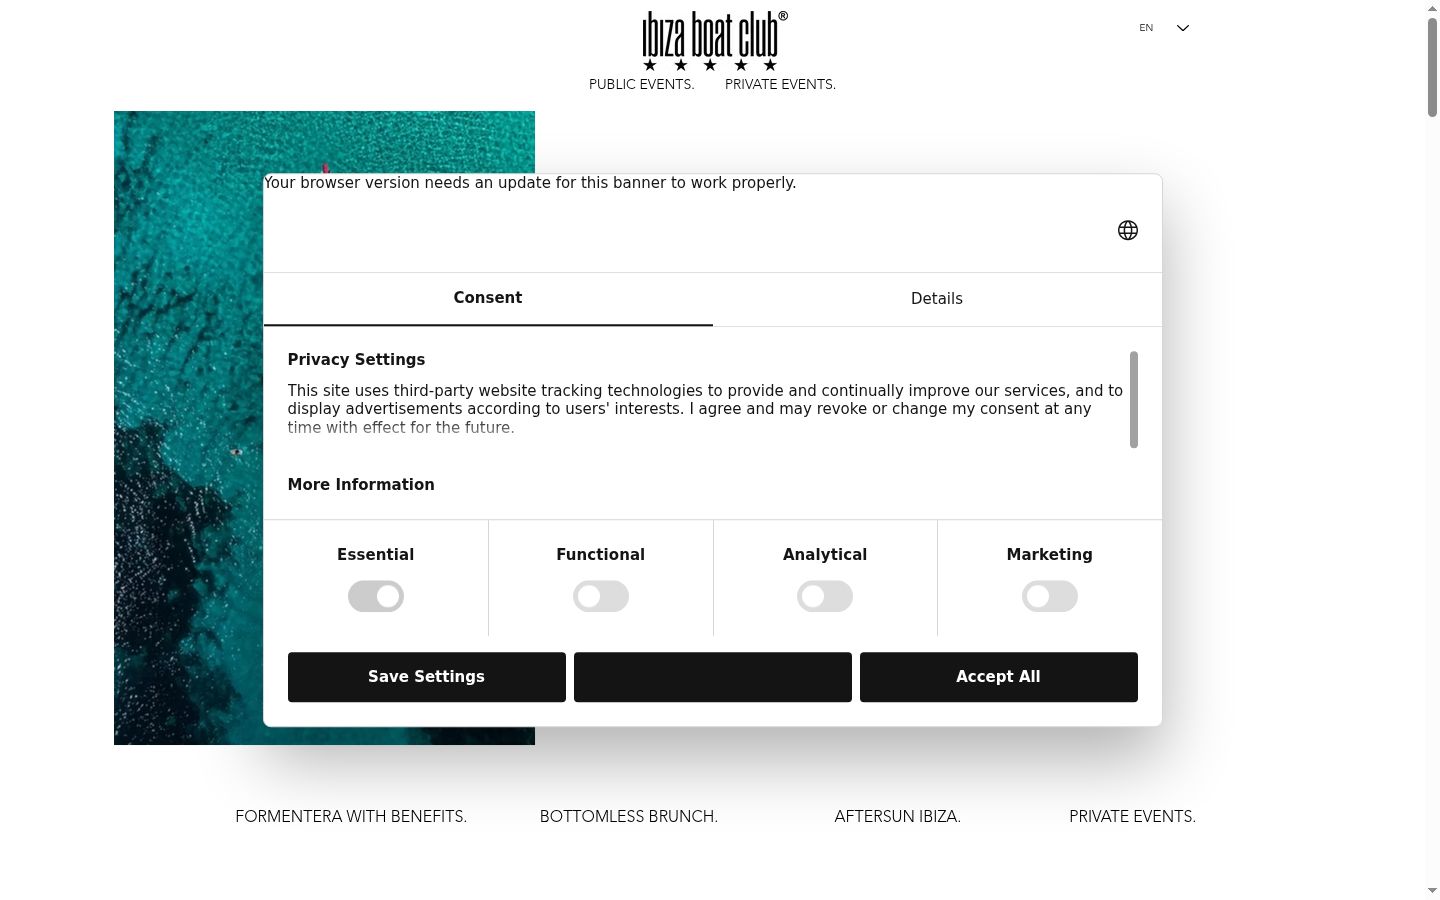Click the privacy text scrollbar in banner
This screenshot has width=1440, height=900.
point(1134,400)
